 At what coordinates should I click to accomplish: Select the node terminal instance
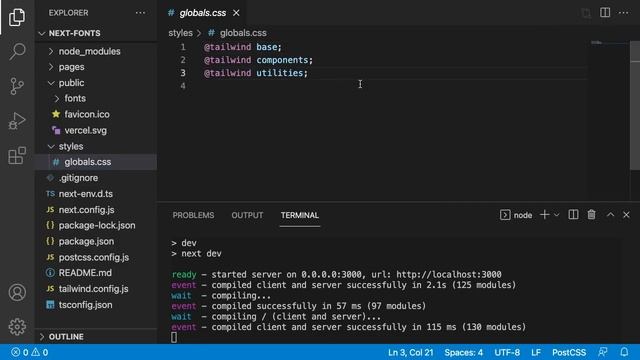pyautogui.click(x=516, y=215)
